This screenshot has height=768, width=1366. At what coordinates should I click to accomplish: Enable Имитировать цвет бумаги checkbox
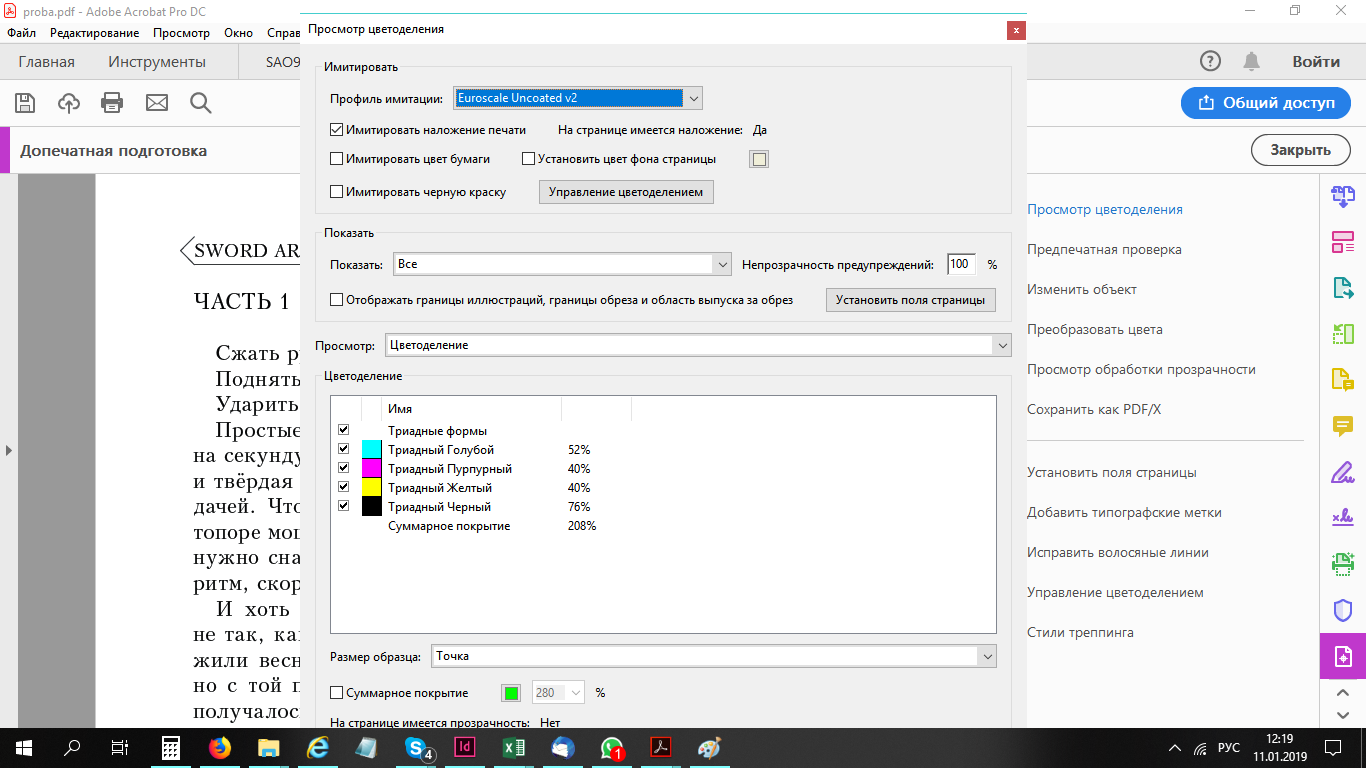(x=337, y=159)
